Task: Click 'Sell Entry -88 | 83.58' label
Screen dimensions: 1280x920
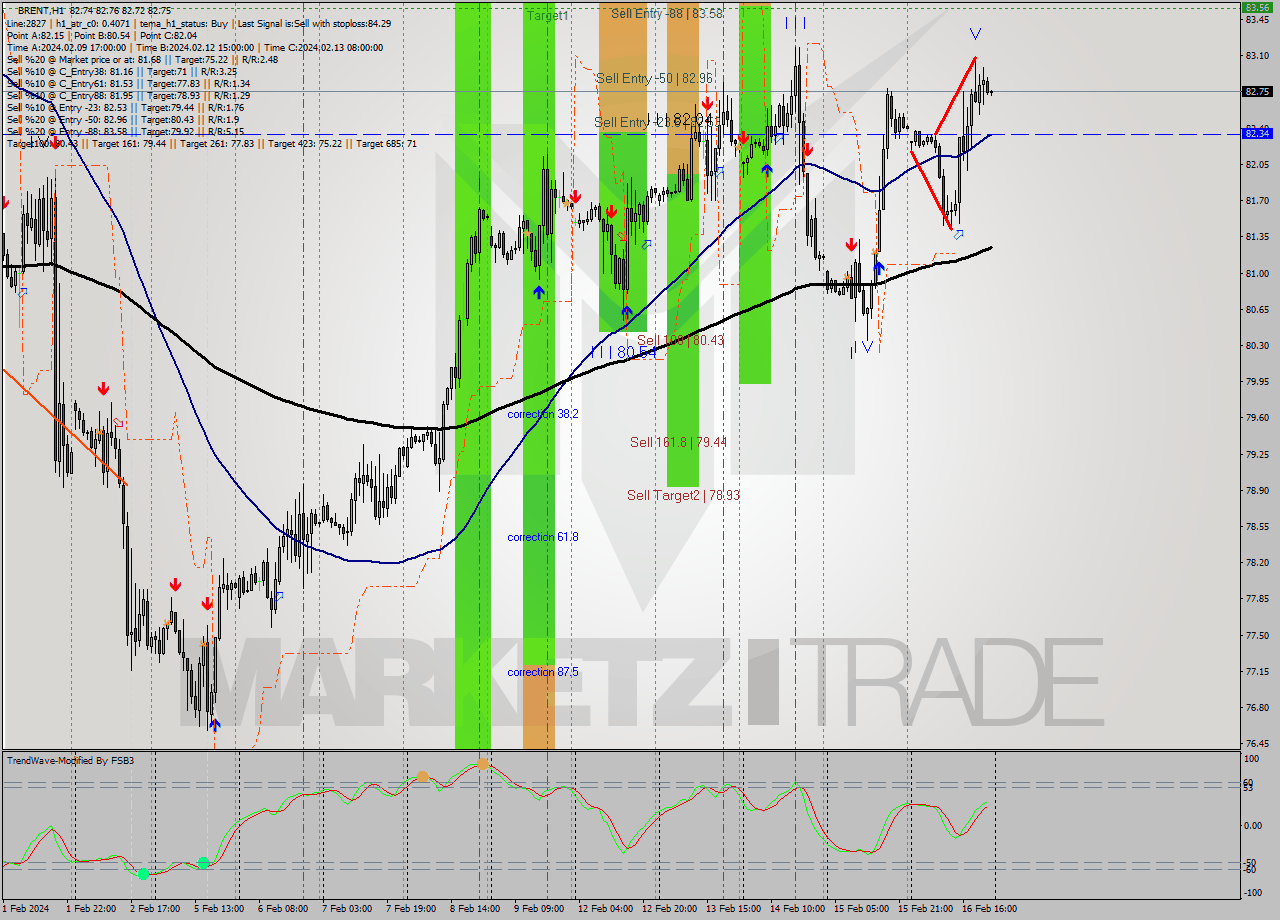Action: [666, 14]
